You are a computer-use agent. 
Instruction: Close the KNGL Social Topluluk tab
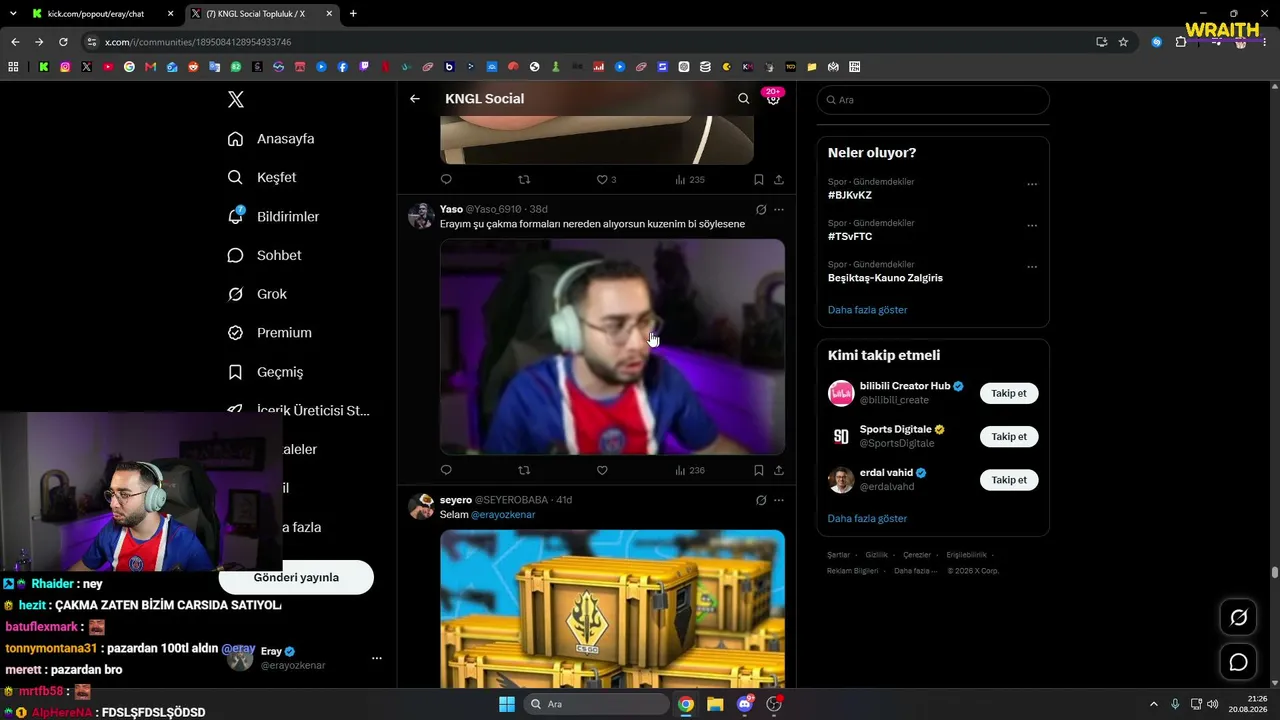coord(329,14)
